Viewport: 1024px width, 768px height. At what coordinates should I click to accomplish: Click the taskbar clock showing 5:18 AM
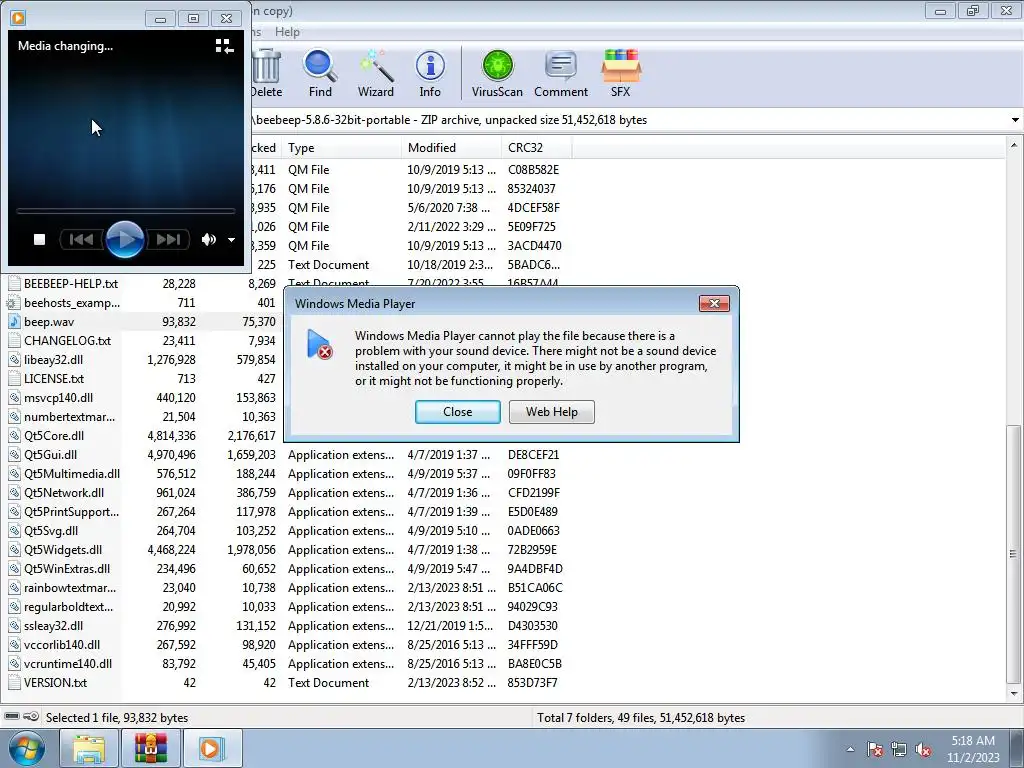coord(973,749)
